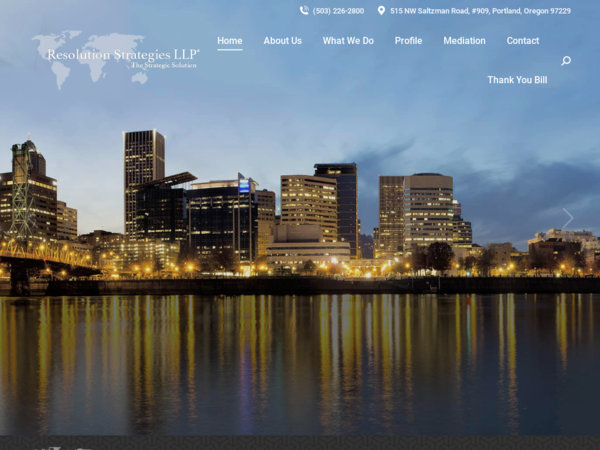Open the search magnifier icon

point(566,60)
